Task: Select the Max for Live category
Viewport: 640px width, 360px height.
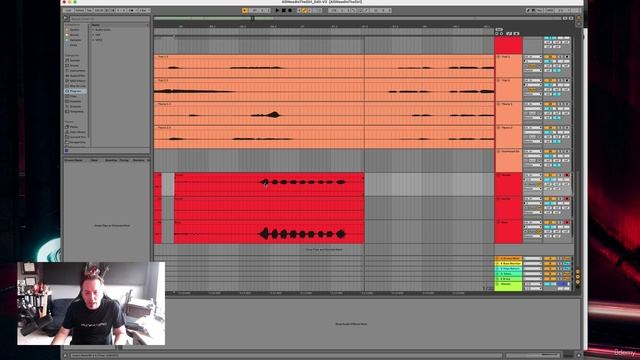Action: pyautogui.click(x=77, y=86)
